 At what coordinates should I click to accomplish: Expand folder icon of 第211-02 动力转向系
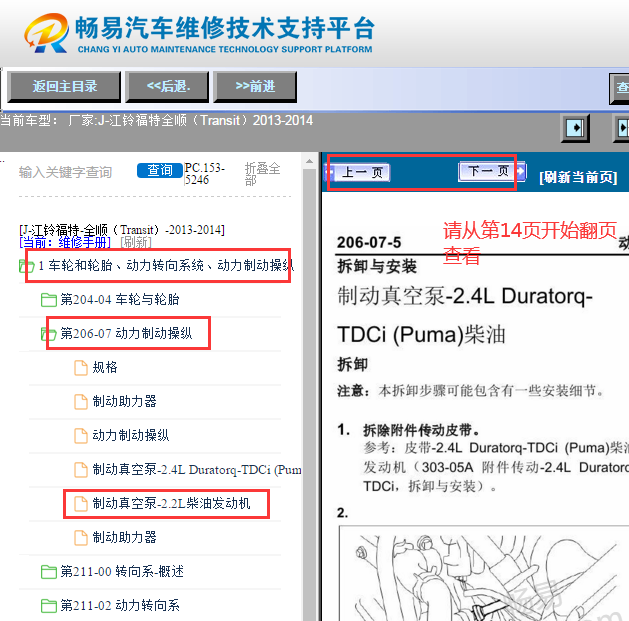click(49, 606)
